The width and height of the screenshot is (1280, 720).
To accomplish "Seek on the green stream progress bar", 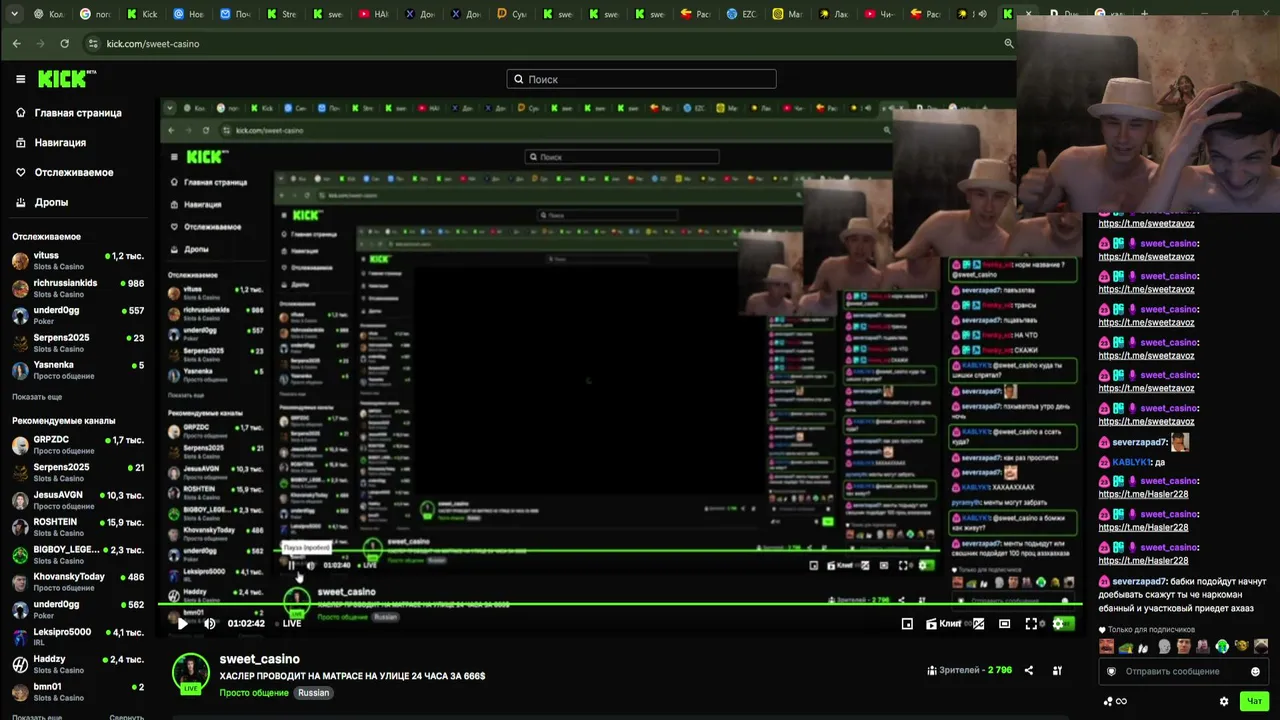I will [x=620, y=605].
